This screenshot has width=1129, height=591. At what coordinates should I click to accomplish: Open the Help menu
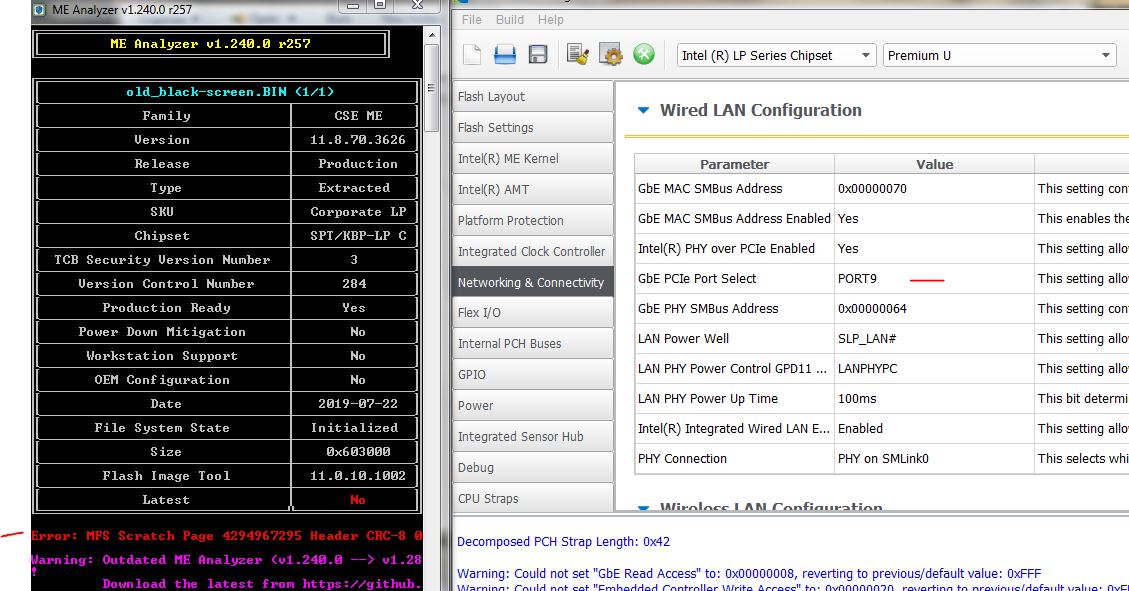point(551,19)
